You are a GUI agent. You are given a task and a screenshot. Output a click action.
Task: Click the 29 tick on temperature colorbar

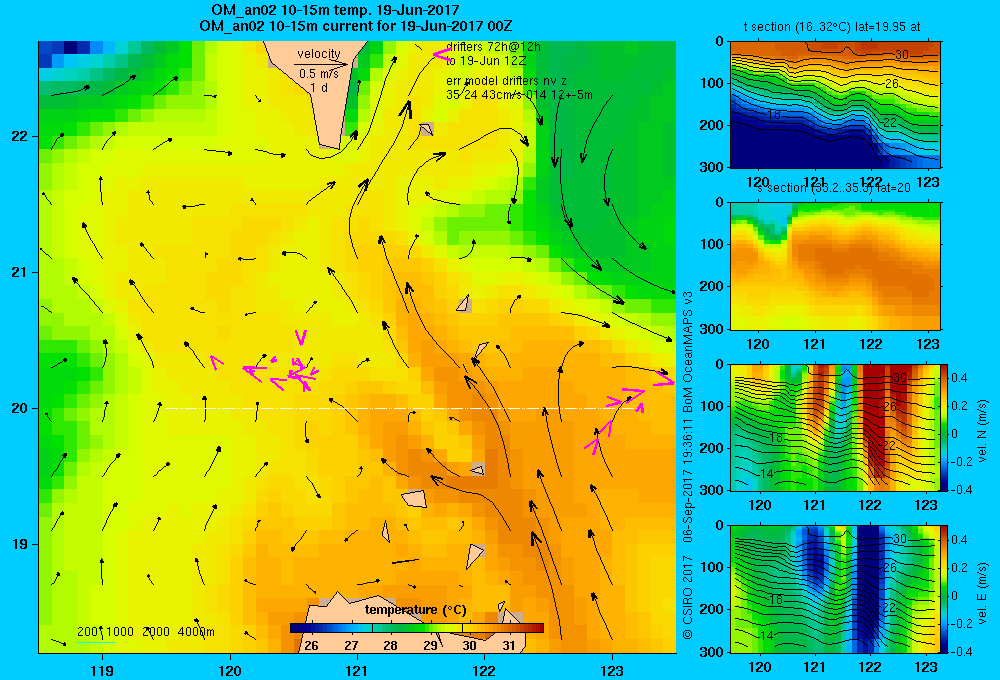[x=430, y=646]
